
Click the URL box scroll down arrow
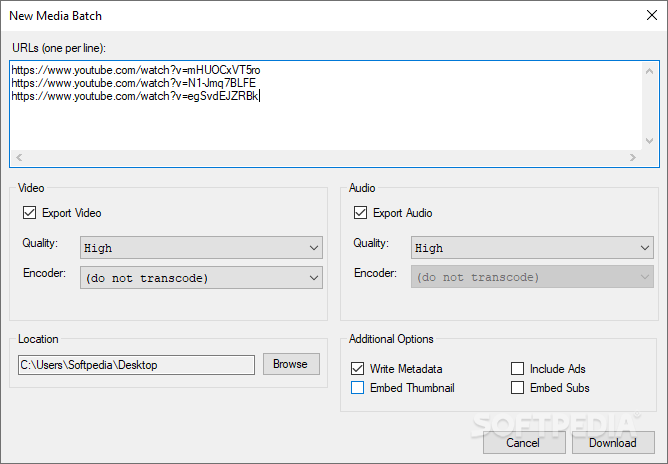coord(649,141)
